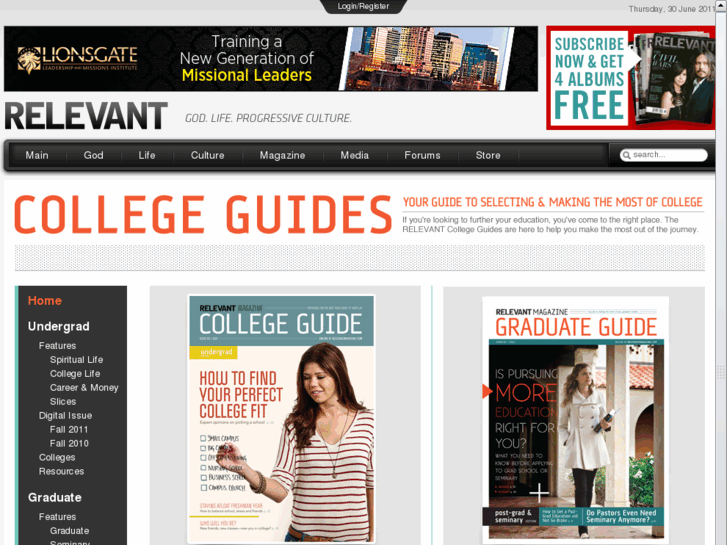Open the Undergrad sidebar section
Viewport: 727px width, 545px height.
[x=58, y=327]
